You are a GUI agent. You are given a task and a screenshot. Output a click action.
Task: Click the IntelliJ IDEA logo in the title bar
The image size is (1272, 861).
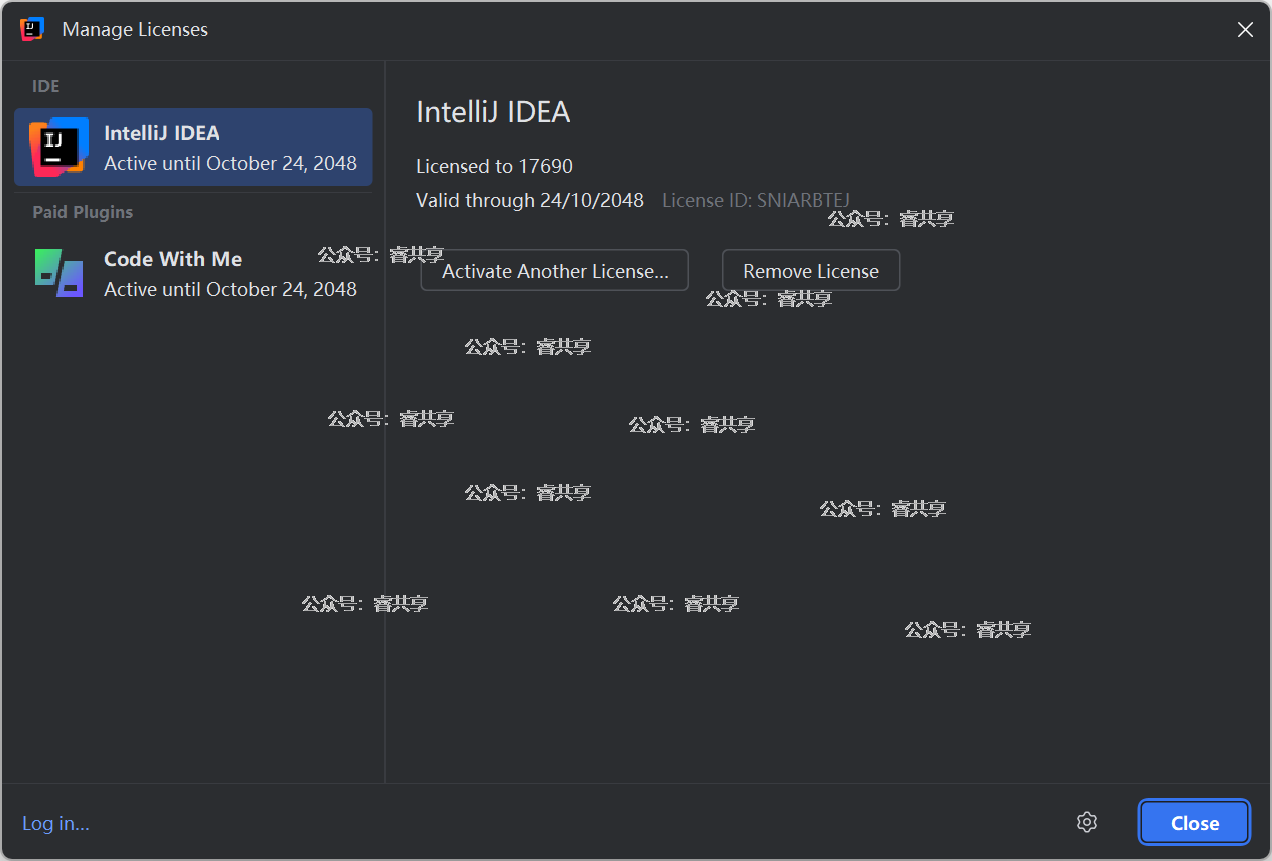[x=32, y=29]
